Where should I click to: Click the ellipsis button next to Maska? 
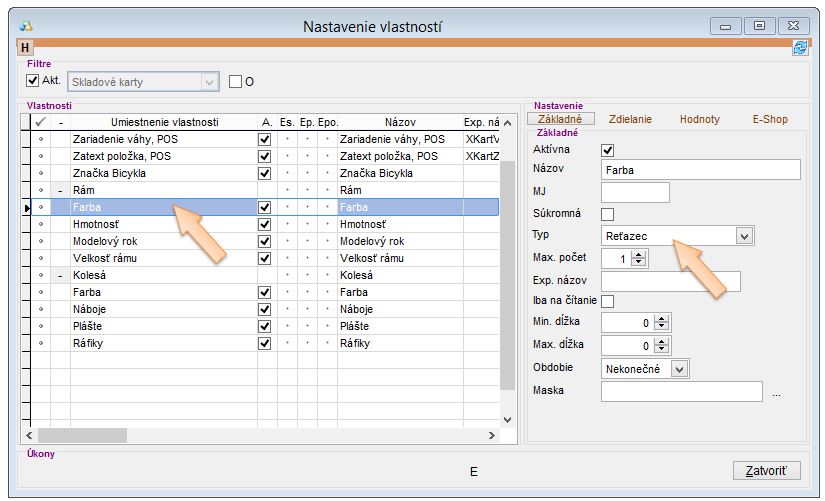[776, 392]
